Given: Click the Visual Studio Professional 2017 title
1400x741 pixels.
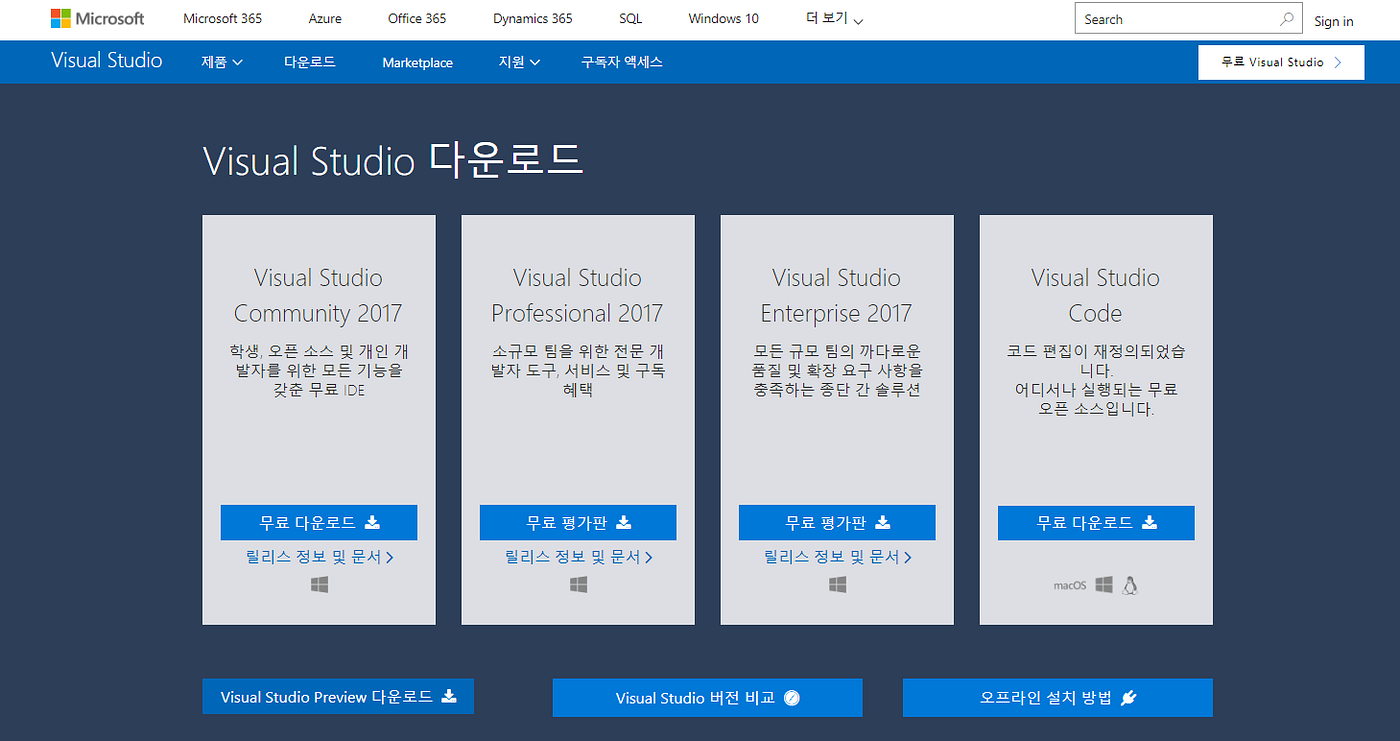Looking at the screenshot, I should (x=577, y=295).
